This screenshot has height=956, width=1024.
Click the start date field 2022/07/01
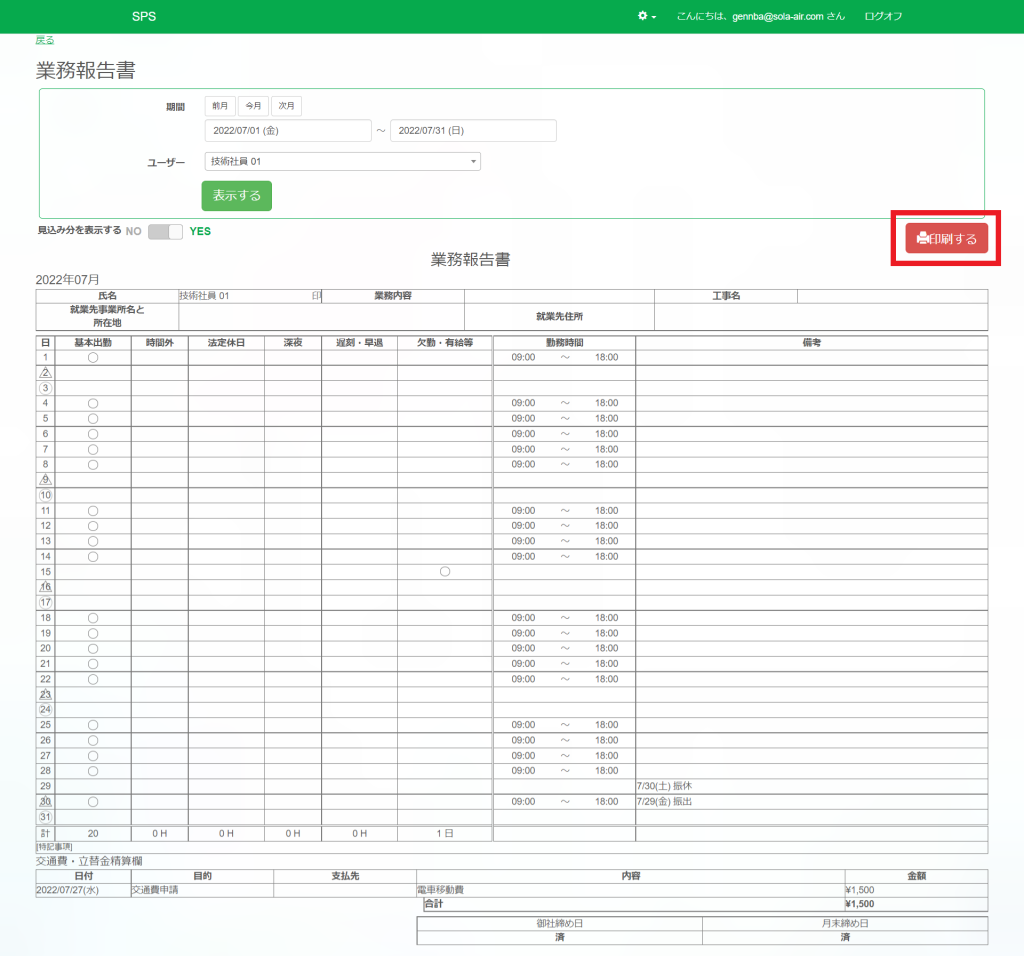click(288, 131)
